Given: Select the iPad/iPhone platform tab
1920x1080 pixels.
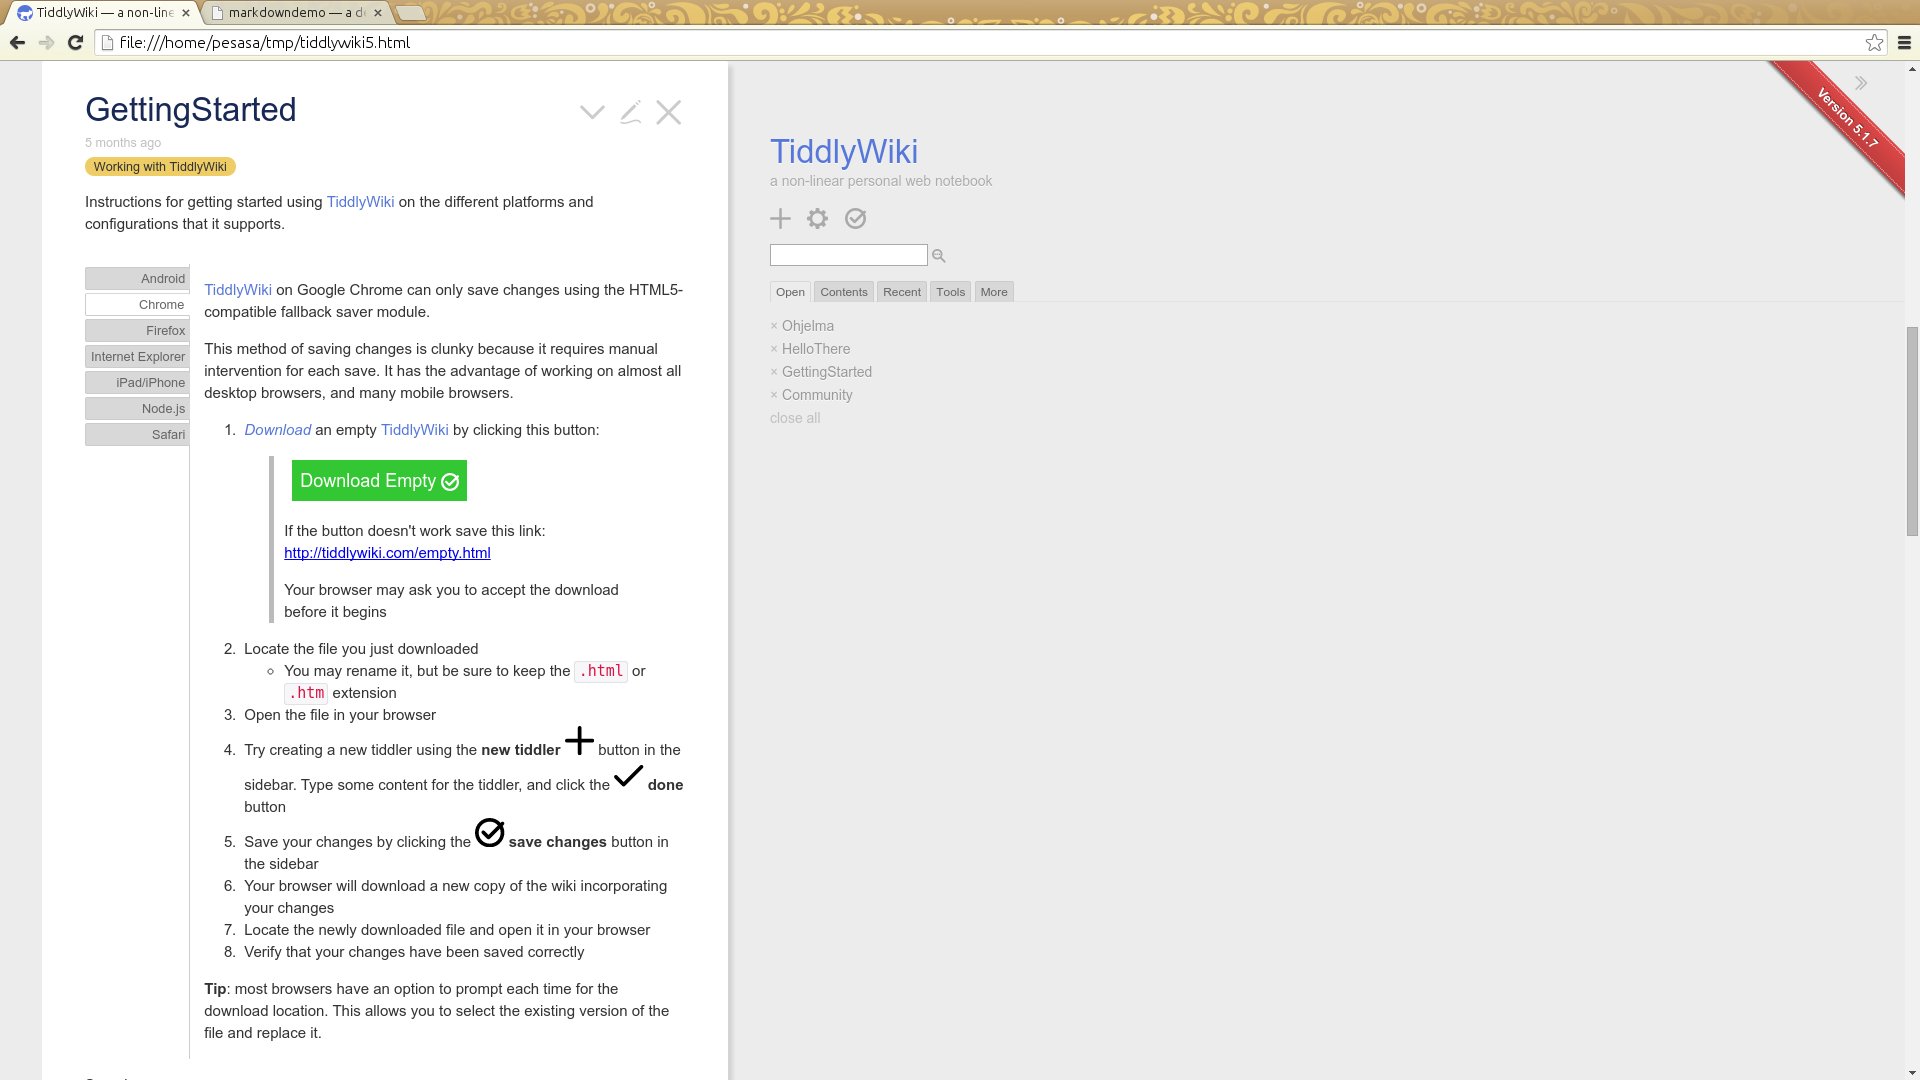Looking at the screenshot, I should [137, 382].
